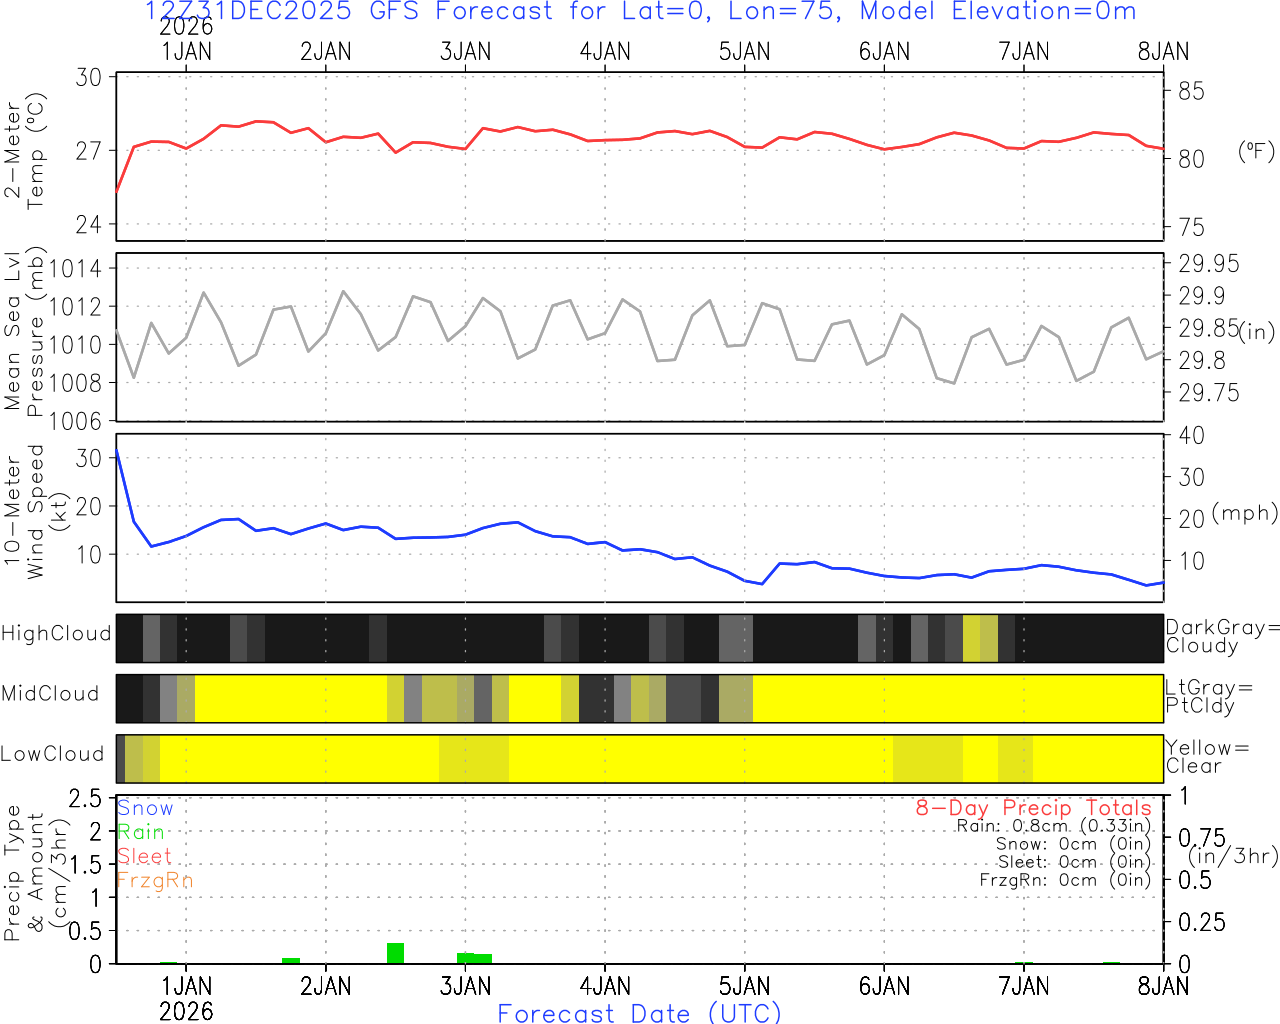Image resolution: width=1280 pixels, height=1024 pixels.
Task: Click the Yellow=Clear legend text
Action: pyautogui.click(x=1207, y=757)
